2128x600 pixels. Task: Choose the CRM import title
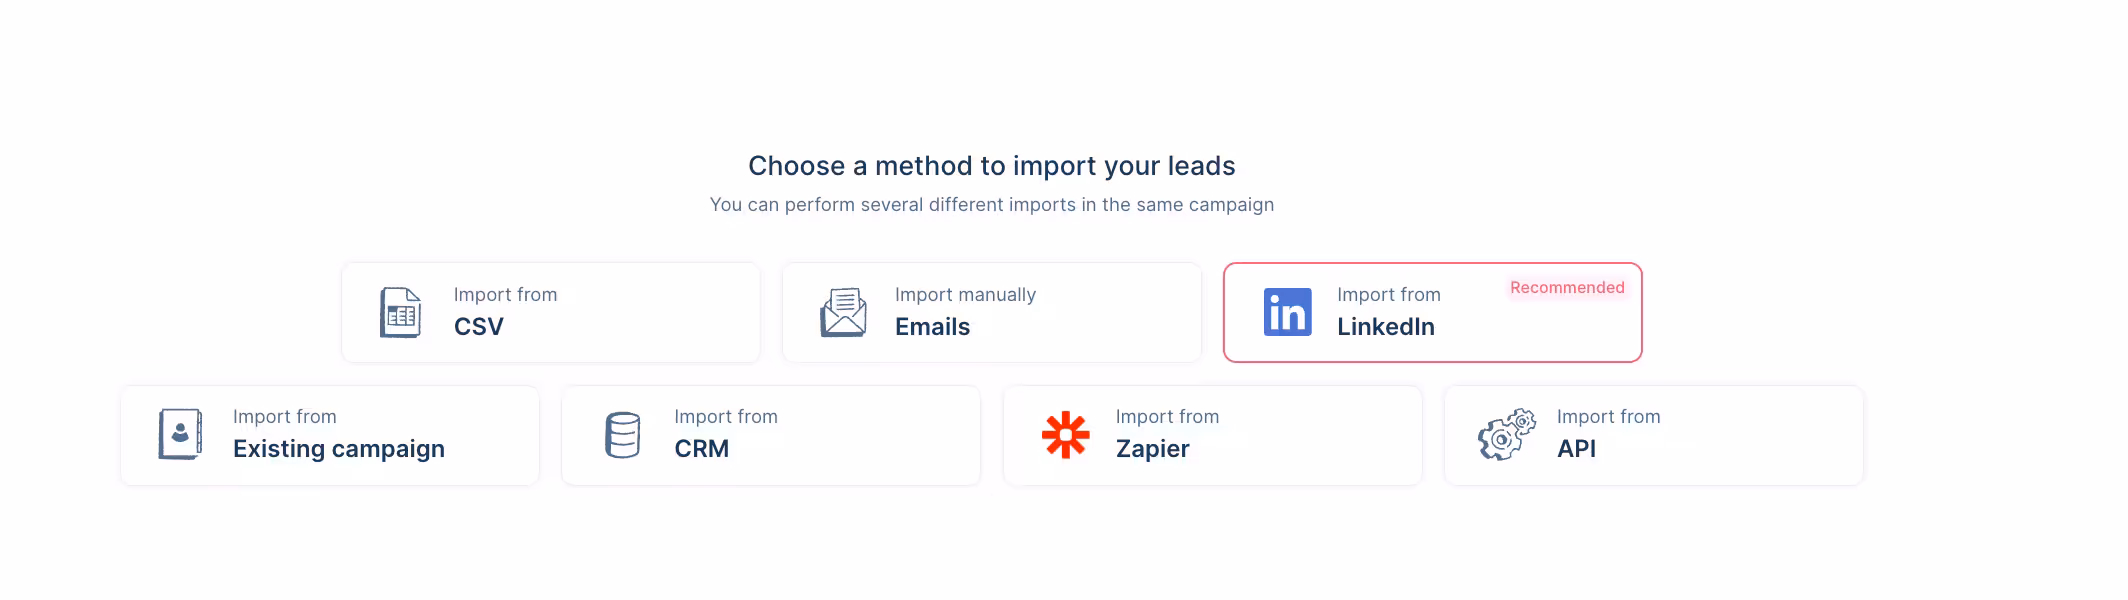point(701,449)
